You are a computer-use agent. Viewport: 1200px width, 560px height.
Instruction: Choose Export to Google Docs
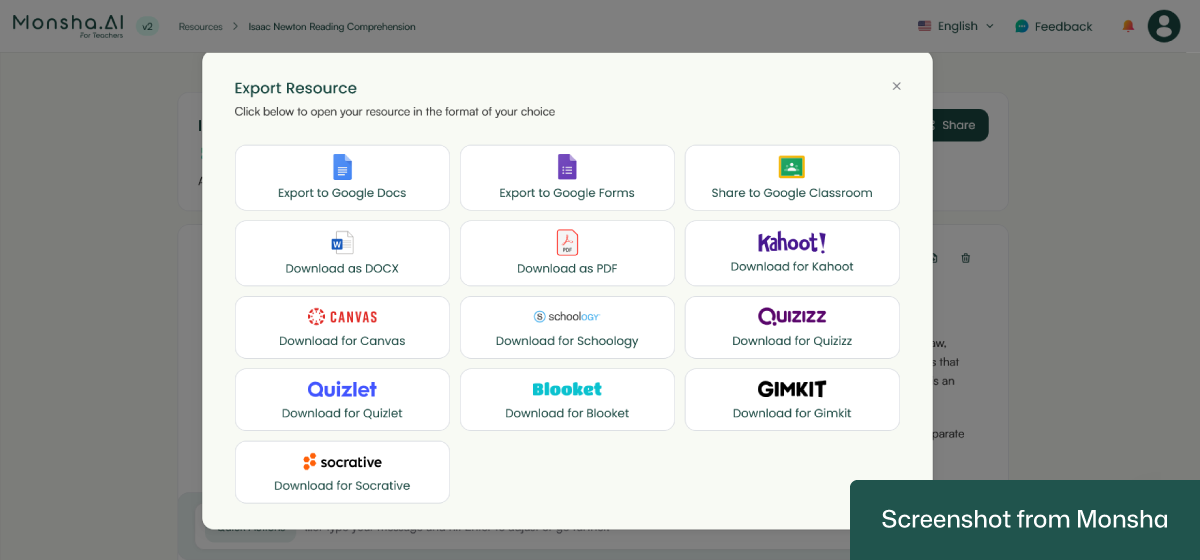pos(342,178)
